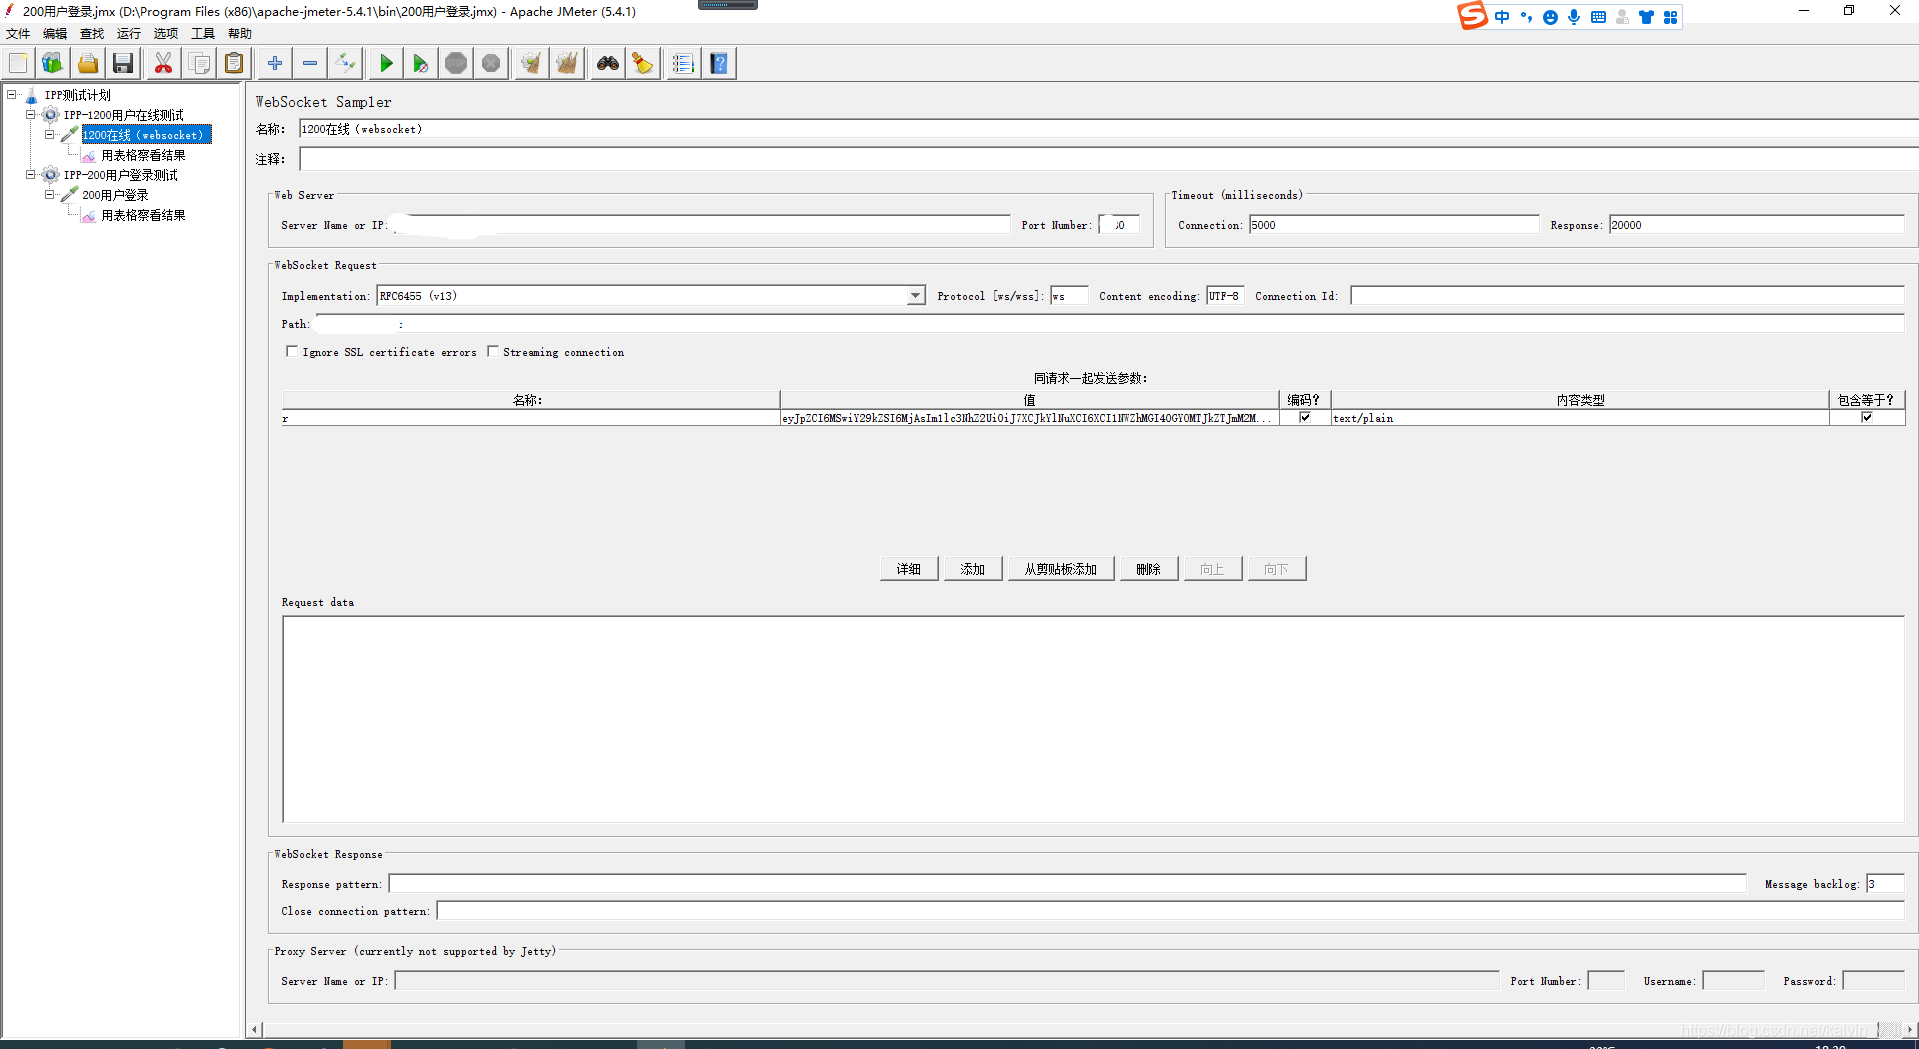
Task: Open the 编辑 menu
Action: click(55, 34)
